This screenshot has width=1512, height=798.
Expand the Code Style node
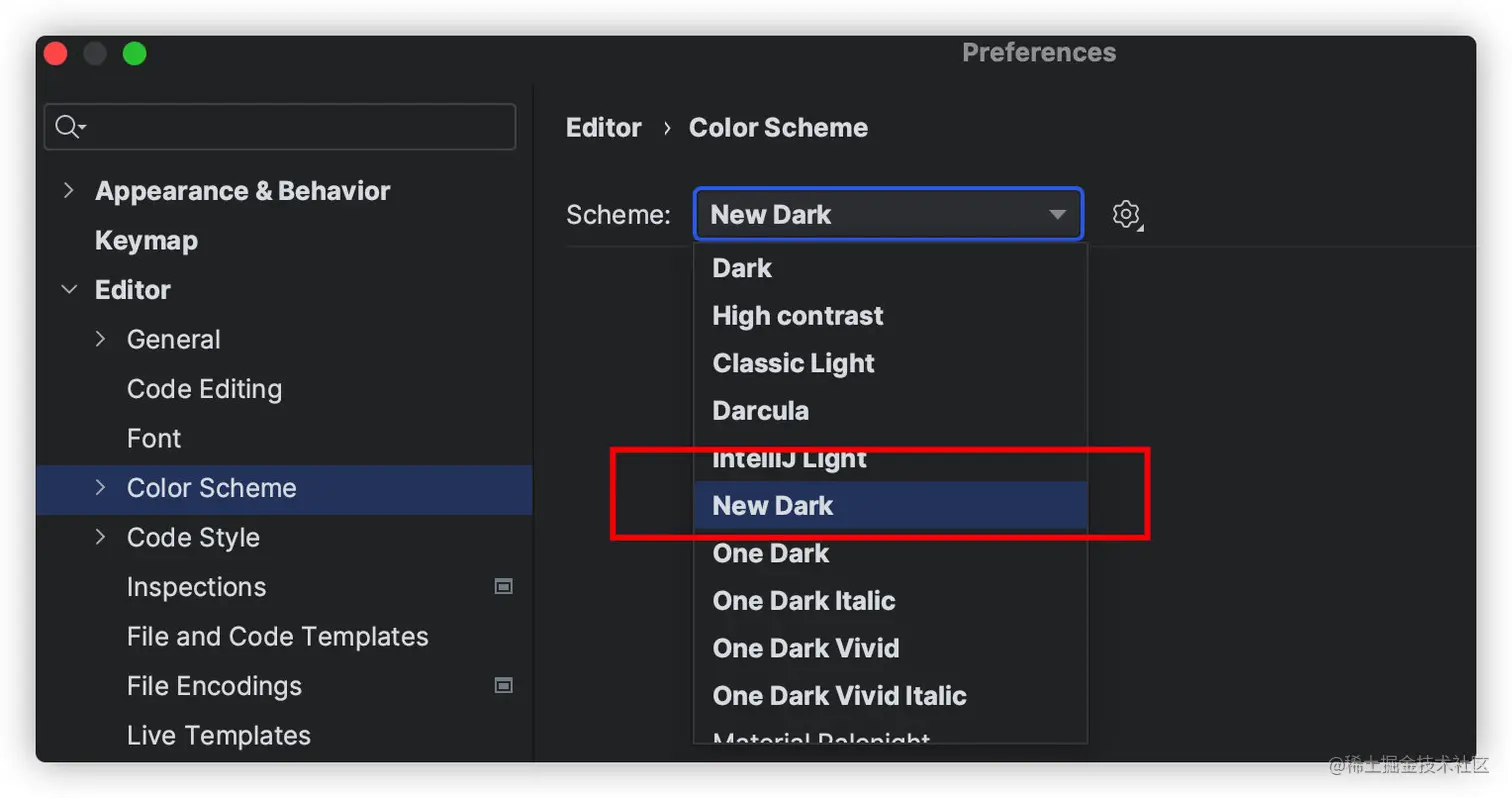coord(100,537)
